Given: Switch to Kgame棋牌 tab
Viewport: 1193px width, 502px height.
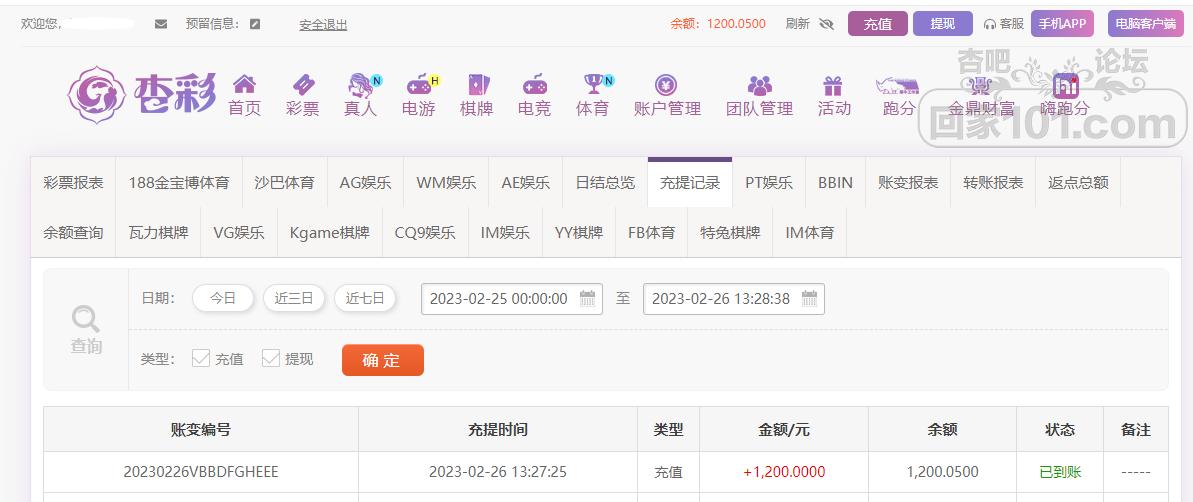Looking at the screenshot, I should coord(329,233).
